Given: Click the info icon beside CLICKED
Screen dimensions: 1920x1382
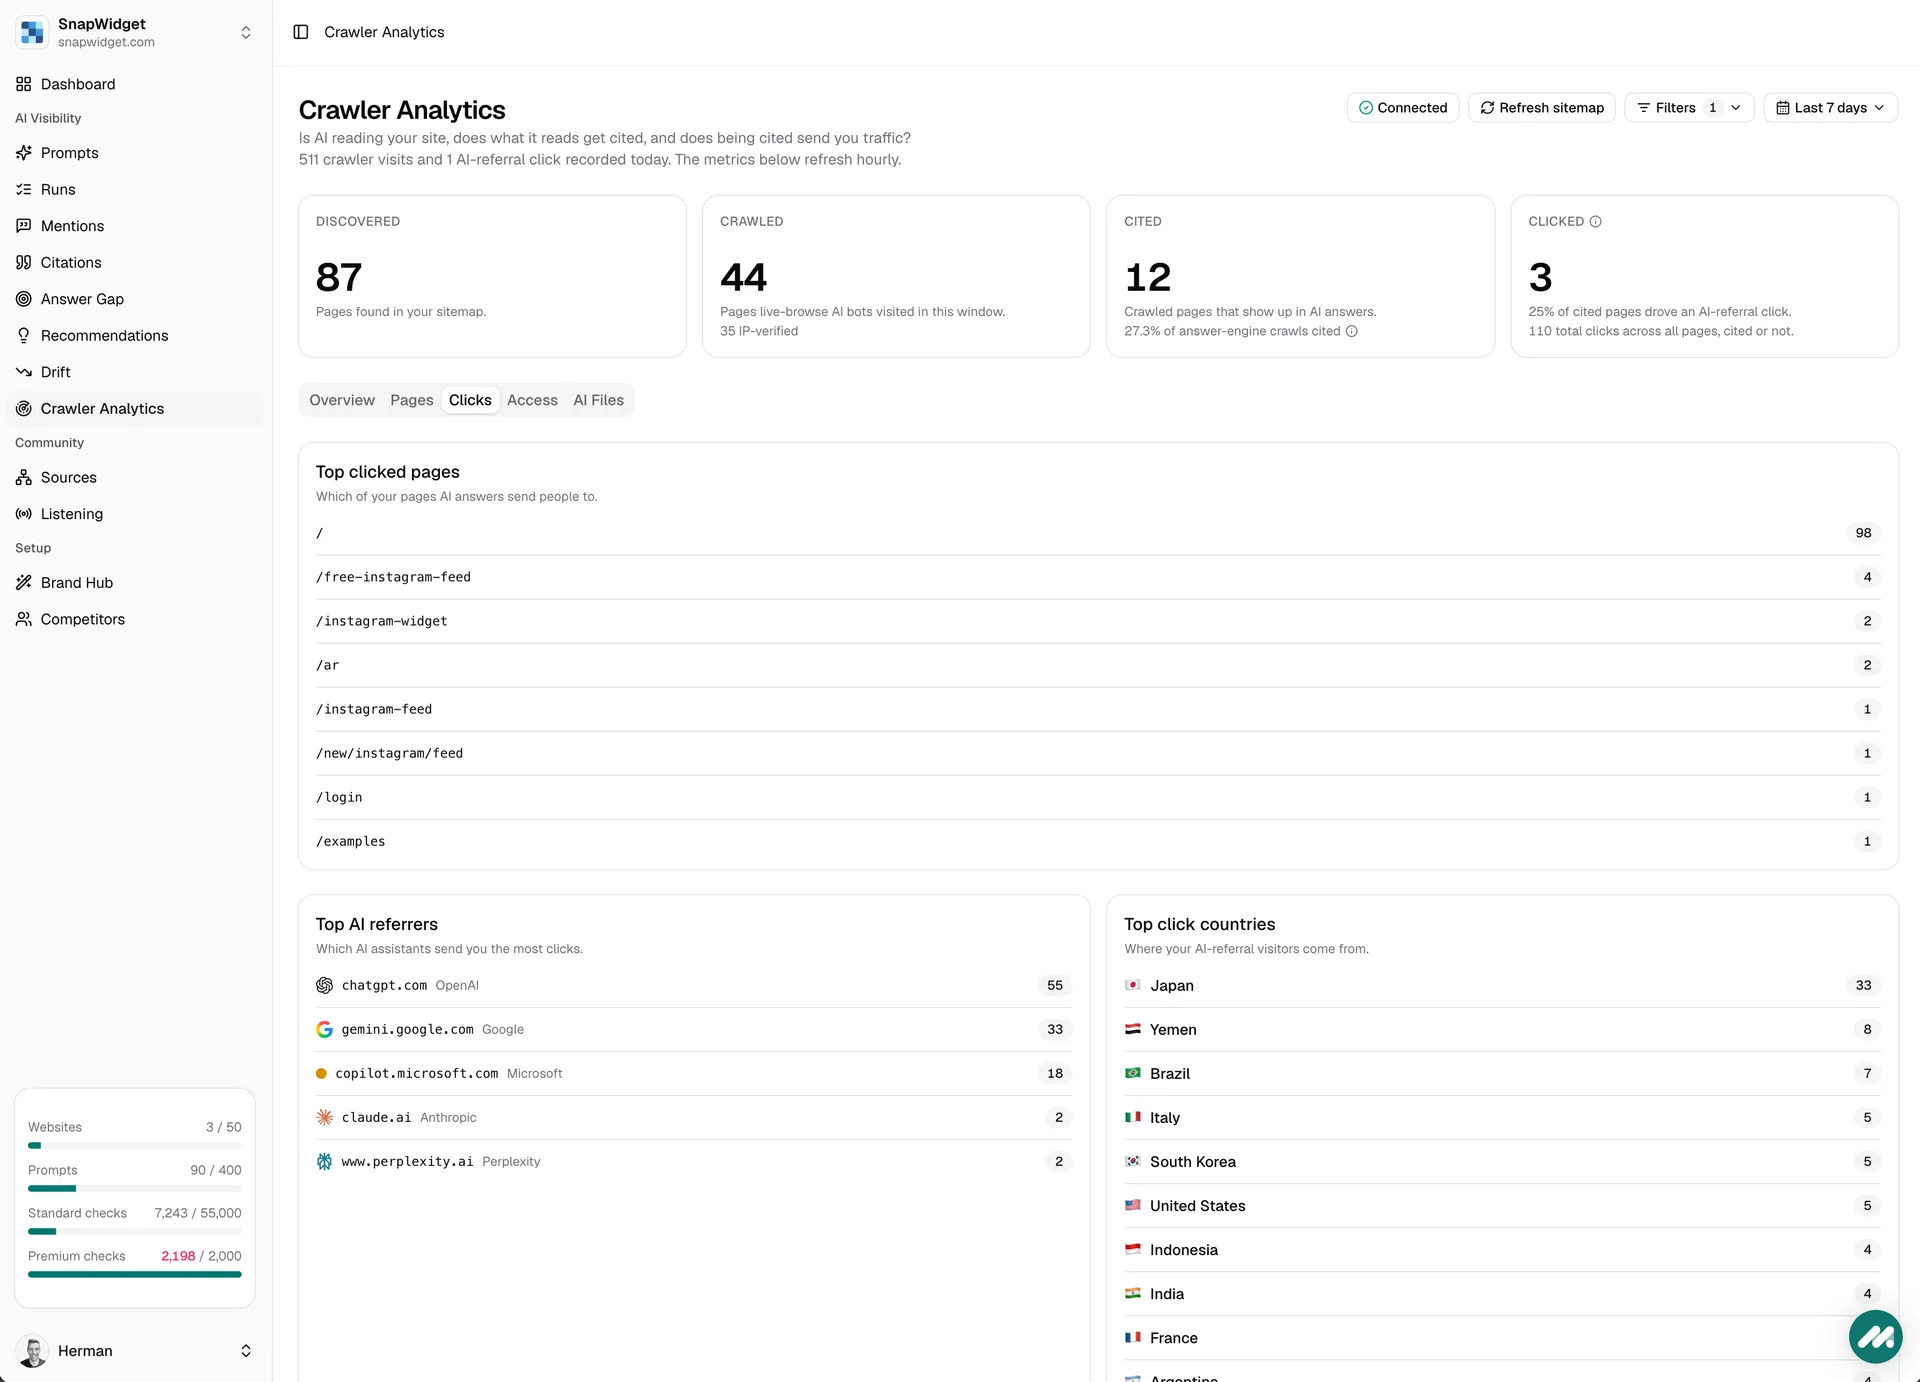Looking at the screenshot, I should 1595,221.
